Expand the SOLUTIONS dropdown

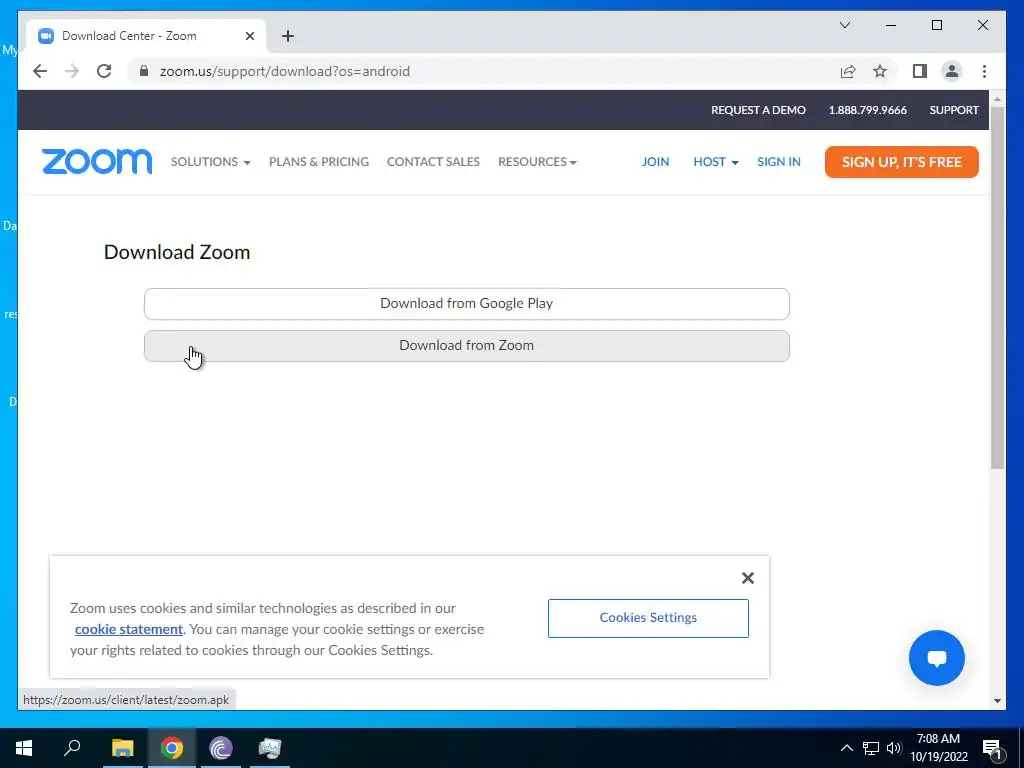pyautogui.click(x=210, y=161)
